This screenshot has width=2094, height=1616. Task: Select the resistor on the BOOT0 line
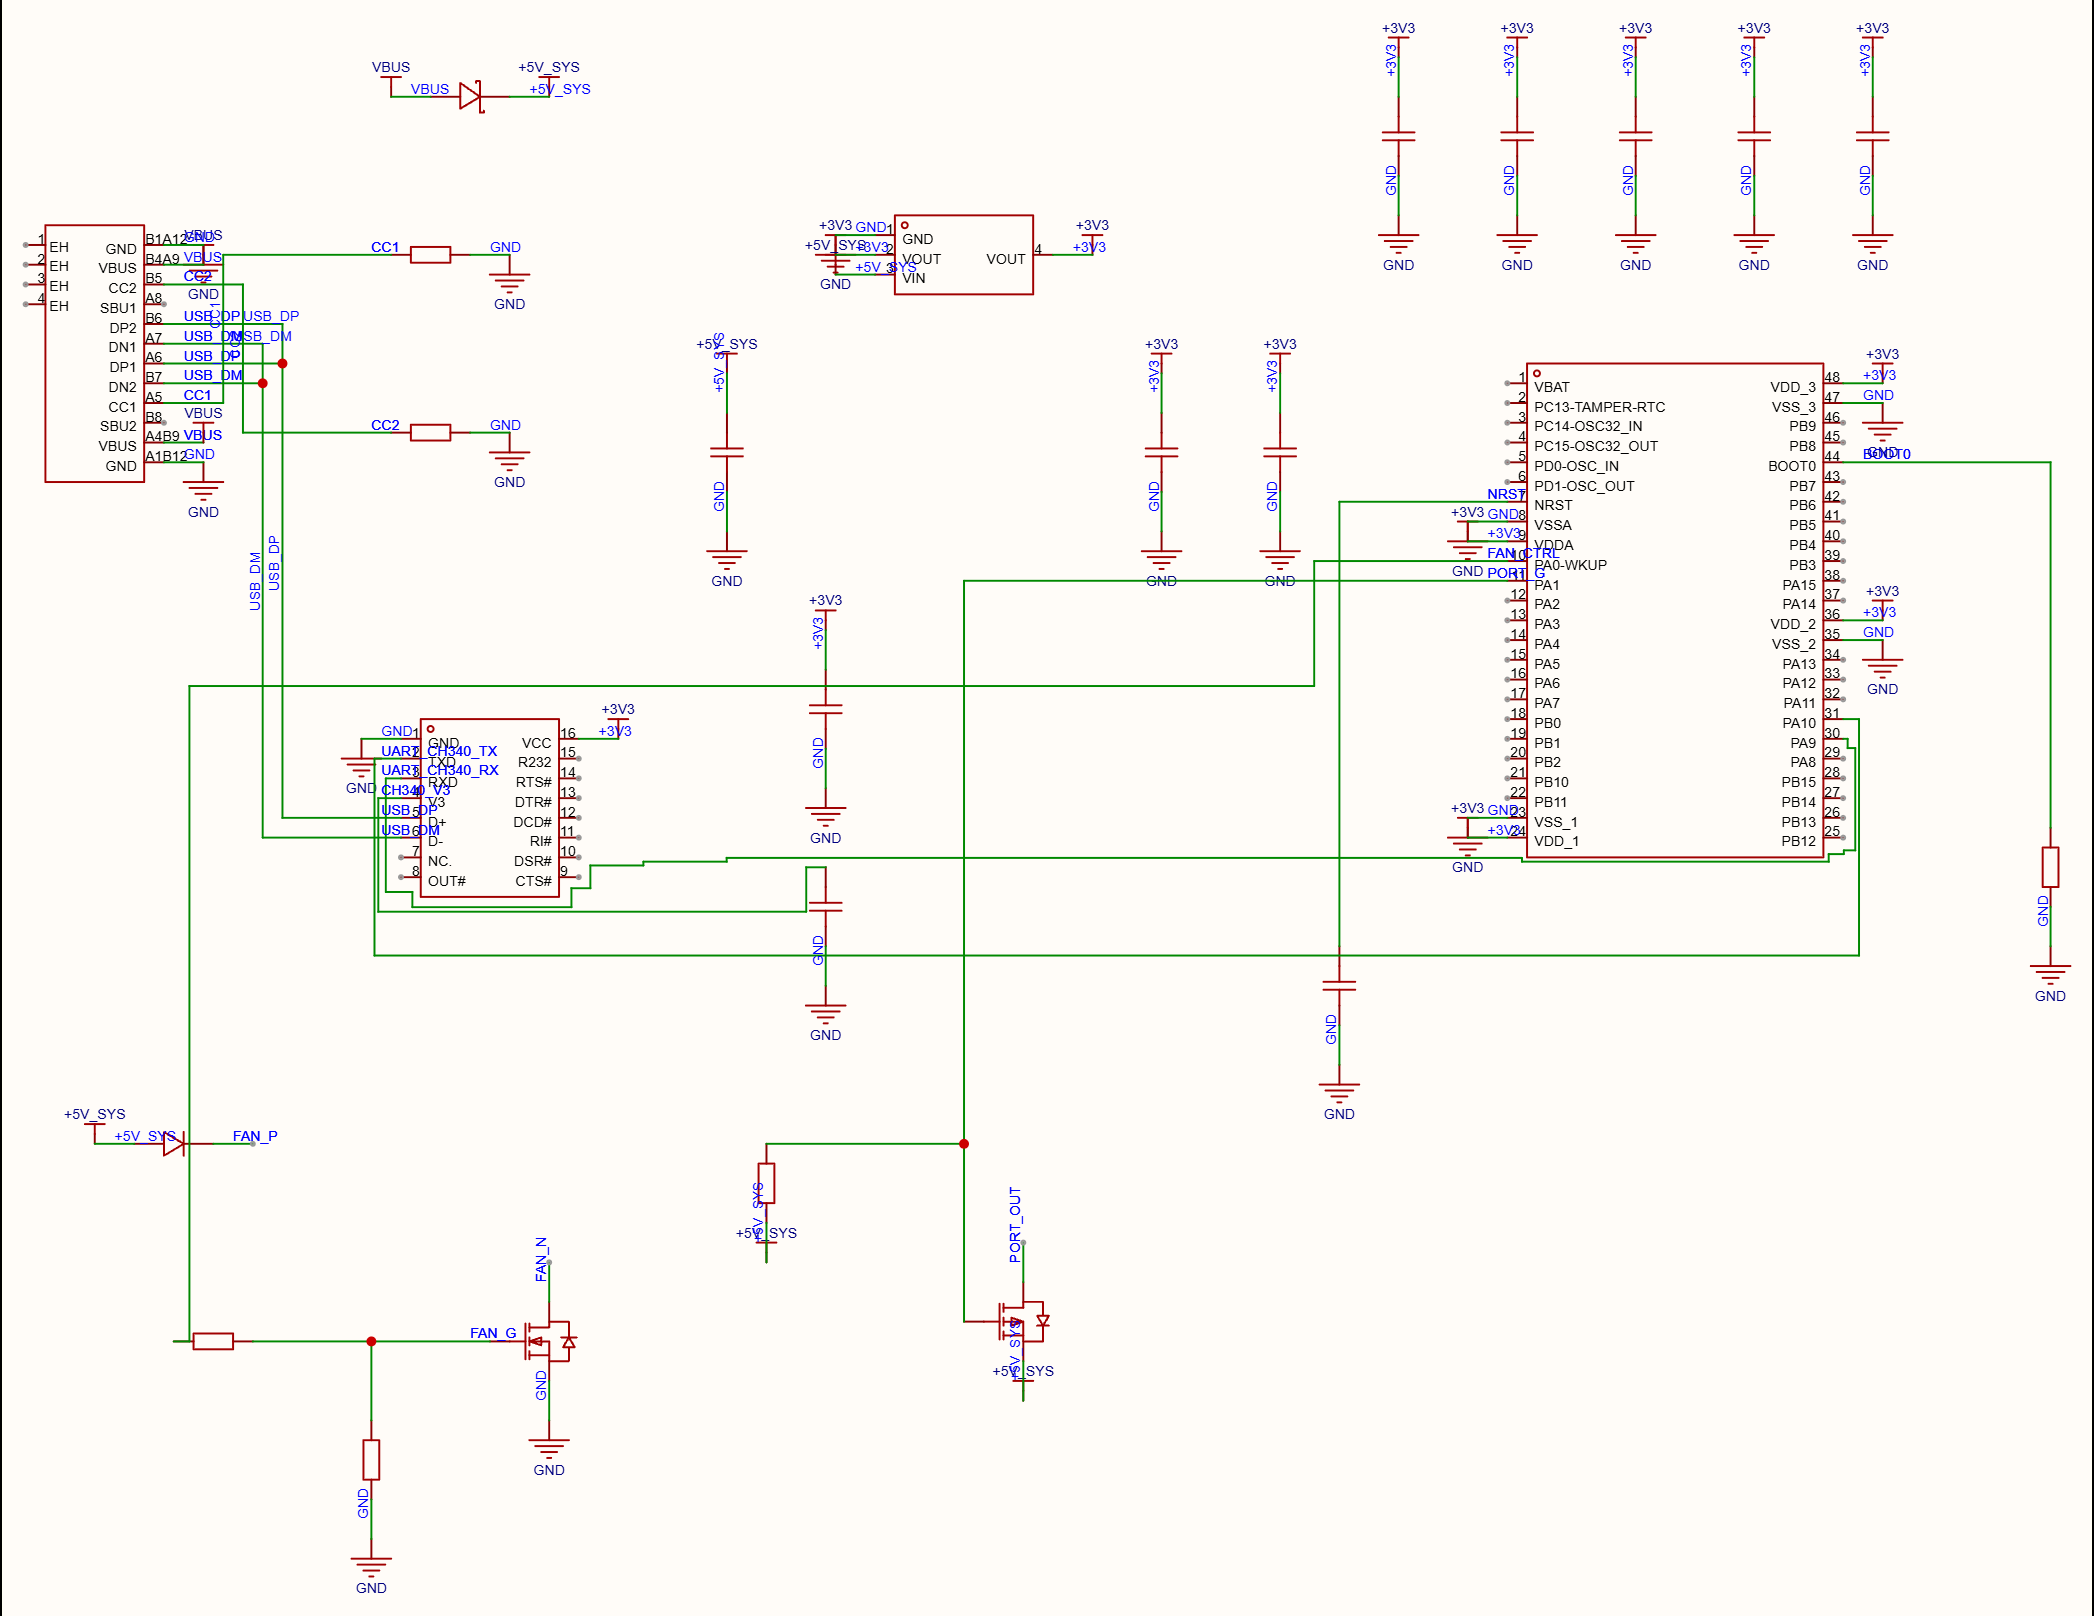coord(2050,867)
